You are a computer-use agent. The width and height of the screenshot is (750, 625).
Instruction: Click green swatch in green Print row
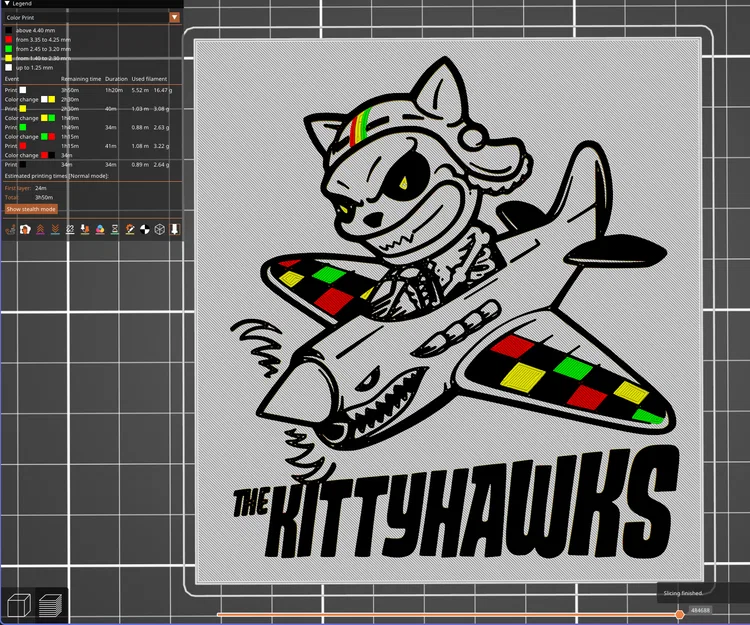coord(23,127)
